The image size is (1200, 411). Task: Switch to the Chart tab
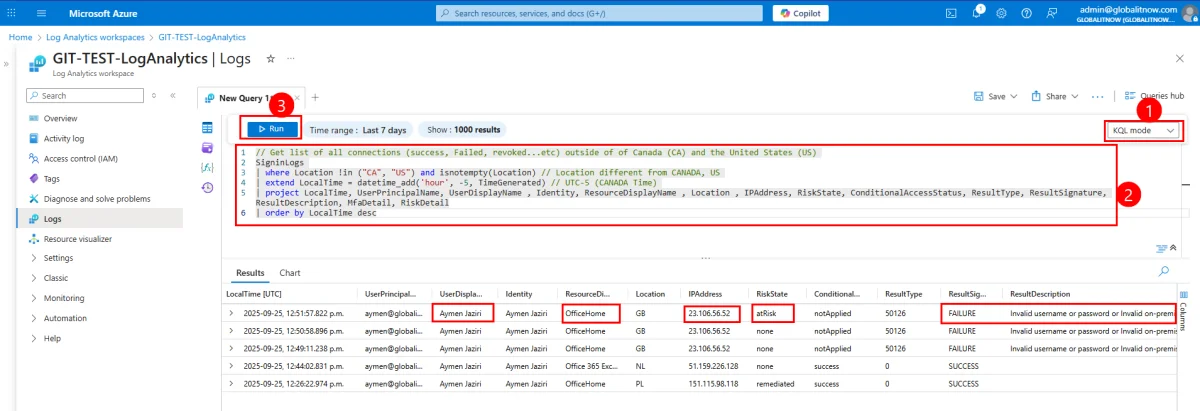[x=290, y=272]
